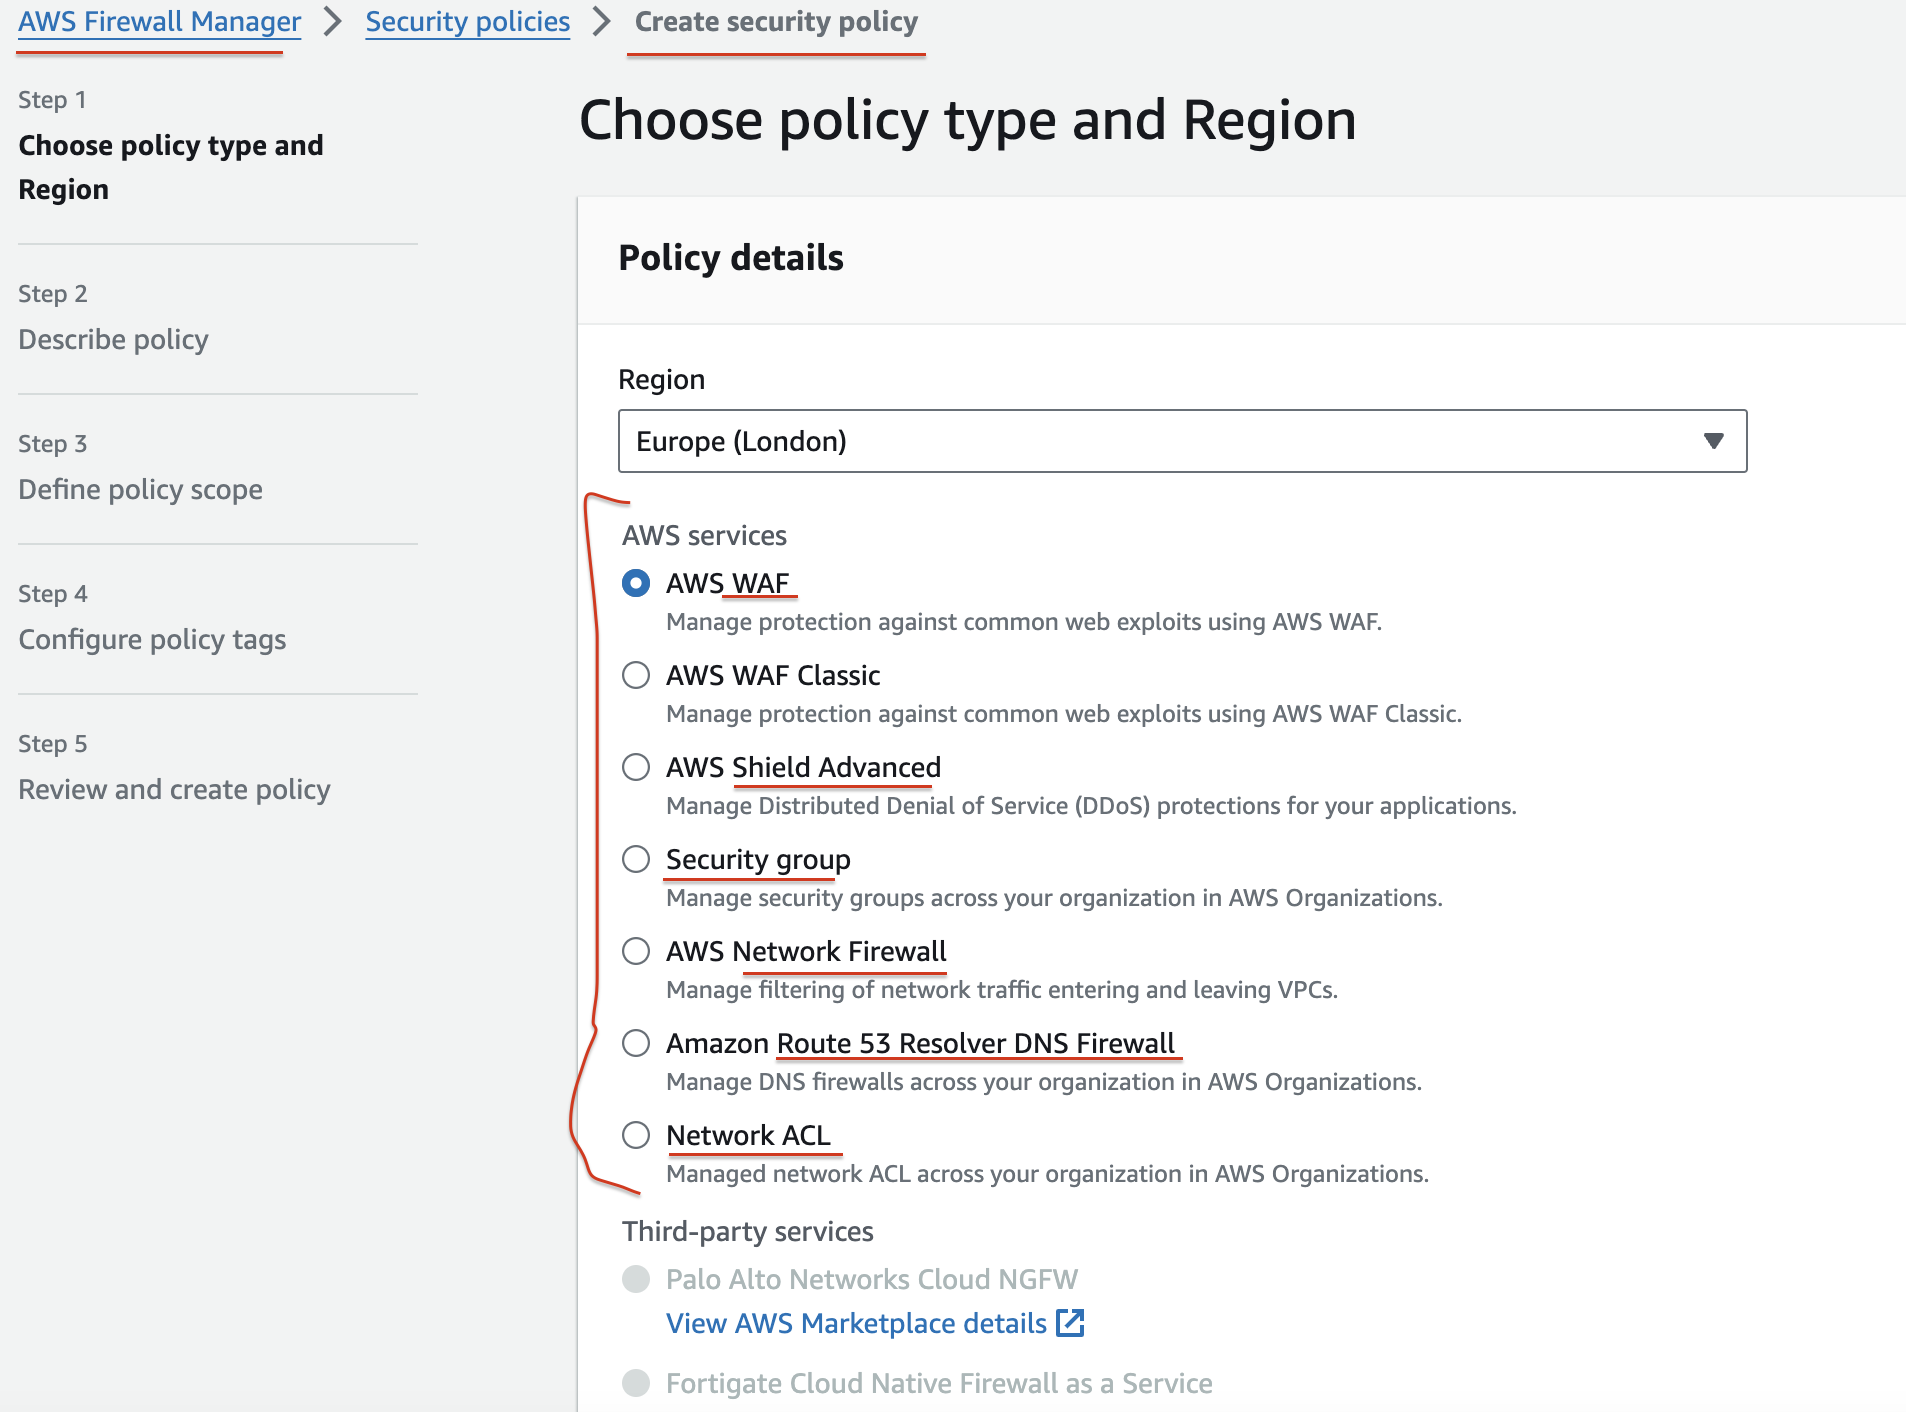Select Fortigate Cloud Native Firewall option
This screenshot has width=1906, height=1412.
tap(636, 1383)
